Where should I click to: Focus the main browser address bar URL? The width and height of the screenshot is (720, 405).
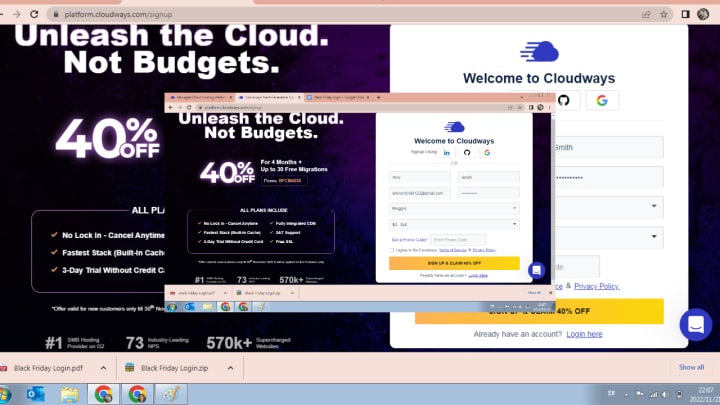pos(118,14)
